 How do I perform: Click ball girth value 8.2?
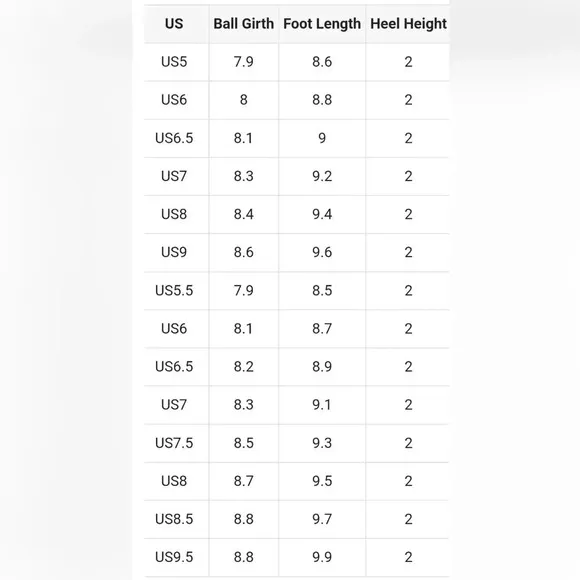click(x=243, y=367)
